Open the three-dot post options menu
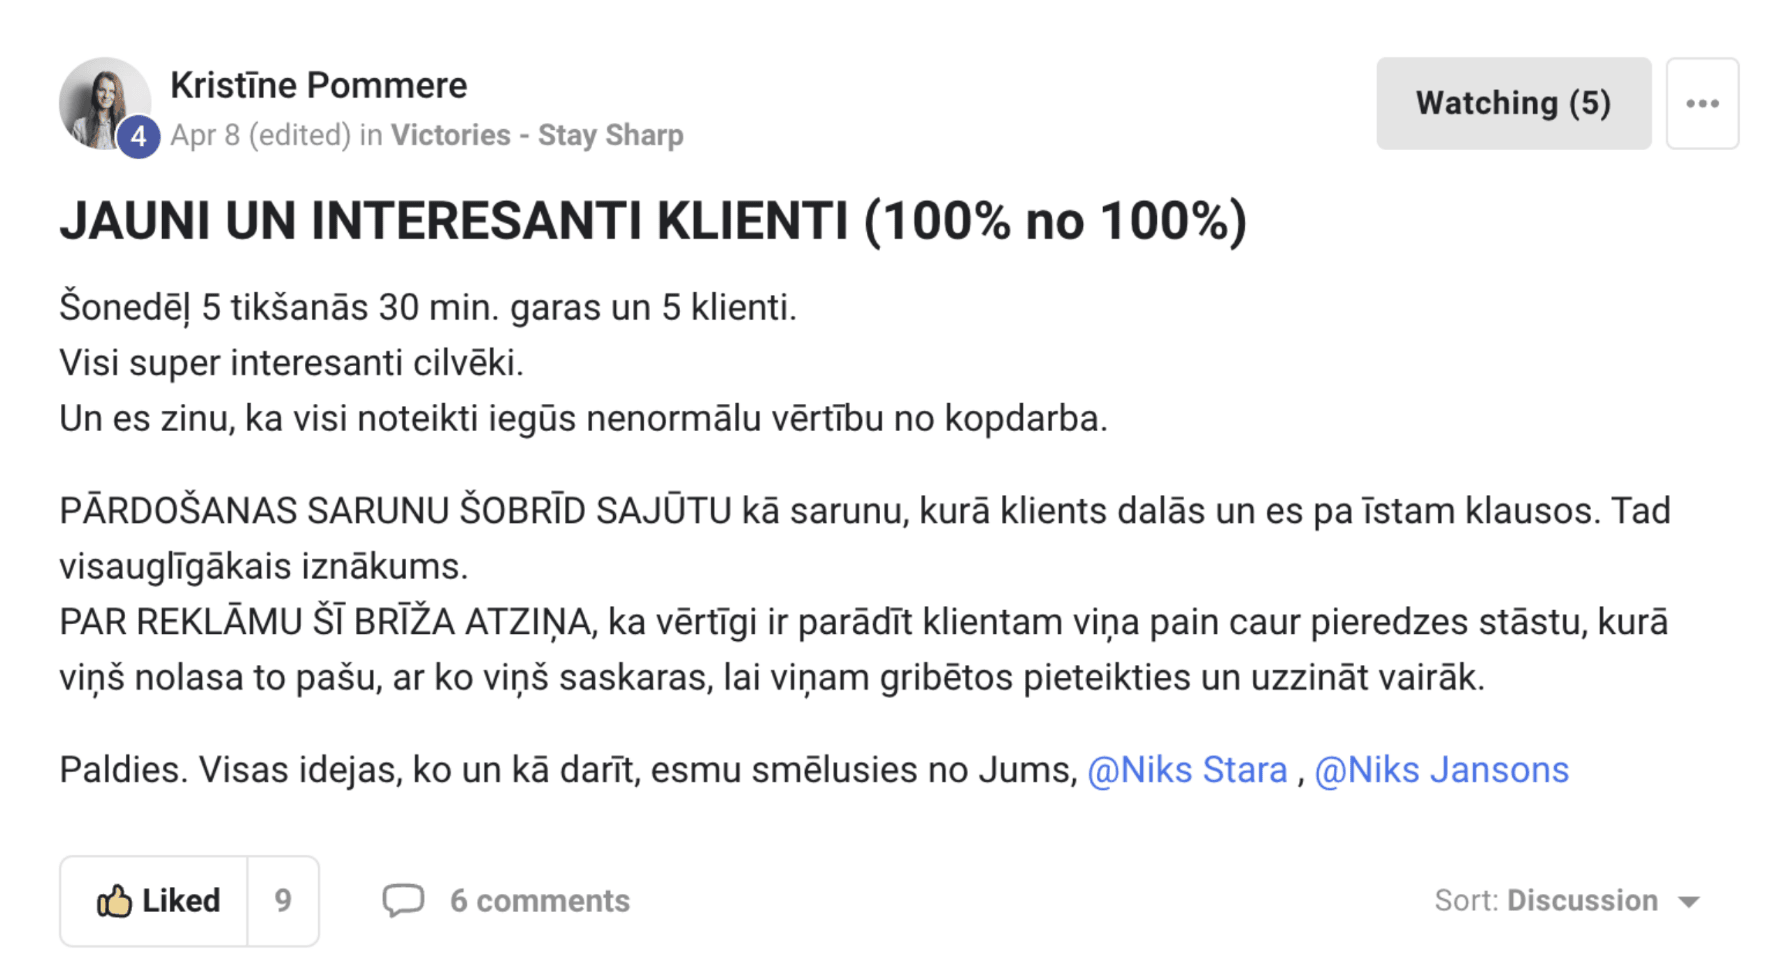 1702,103
